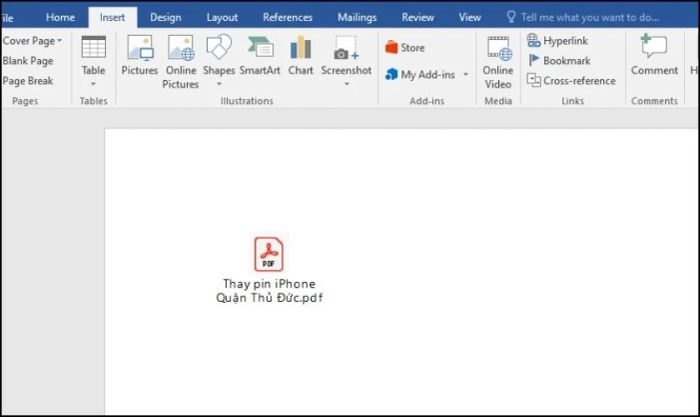This screenshot has height=417, width=700.
Task: Click the Hyperlink icon
Action: 533,40
